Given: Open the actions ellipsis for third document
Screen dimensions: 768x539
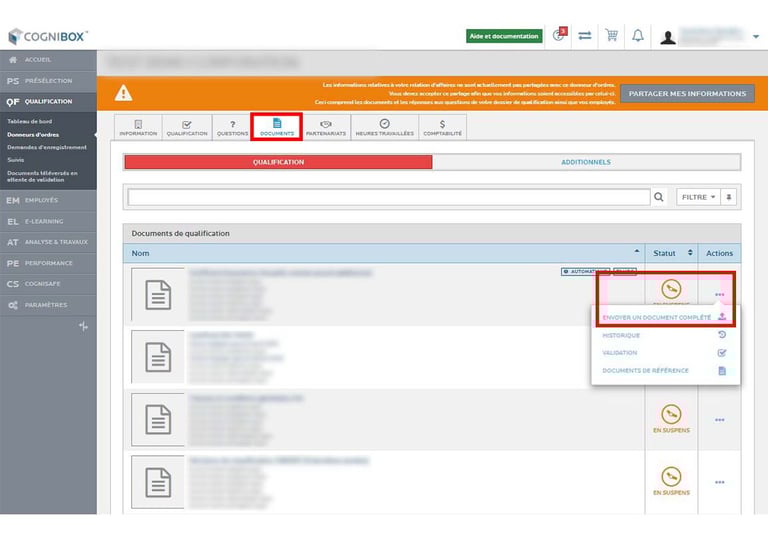Looking at the screenshot, I should tap(719, 420).
